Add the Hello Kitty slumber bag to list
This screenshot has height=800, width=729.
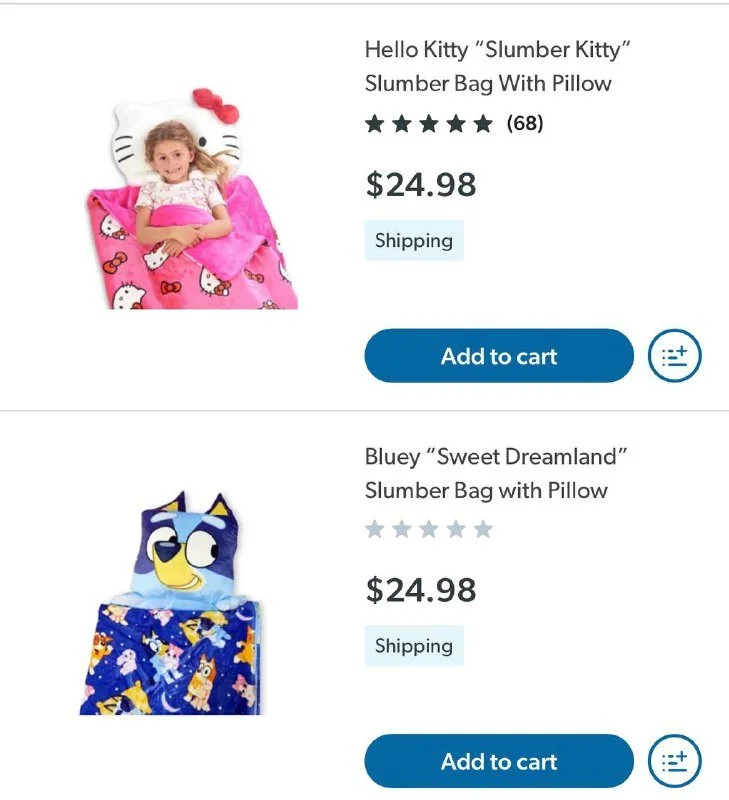674,356
